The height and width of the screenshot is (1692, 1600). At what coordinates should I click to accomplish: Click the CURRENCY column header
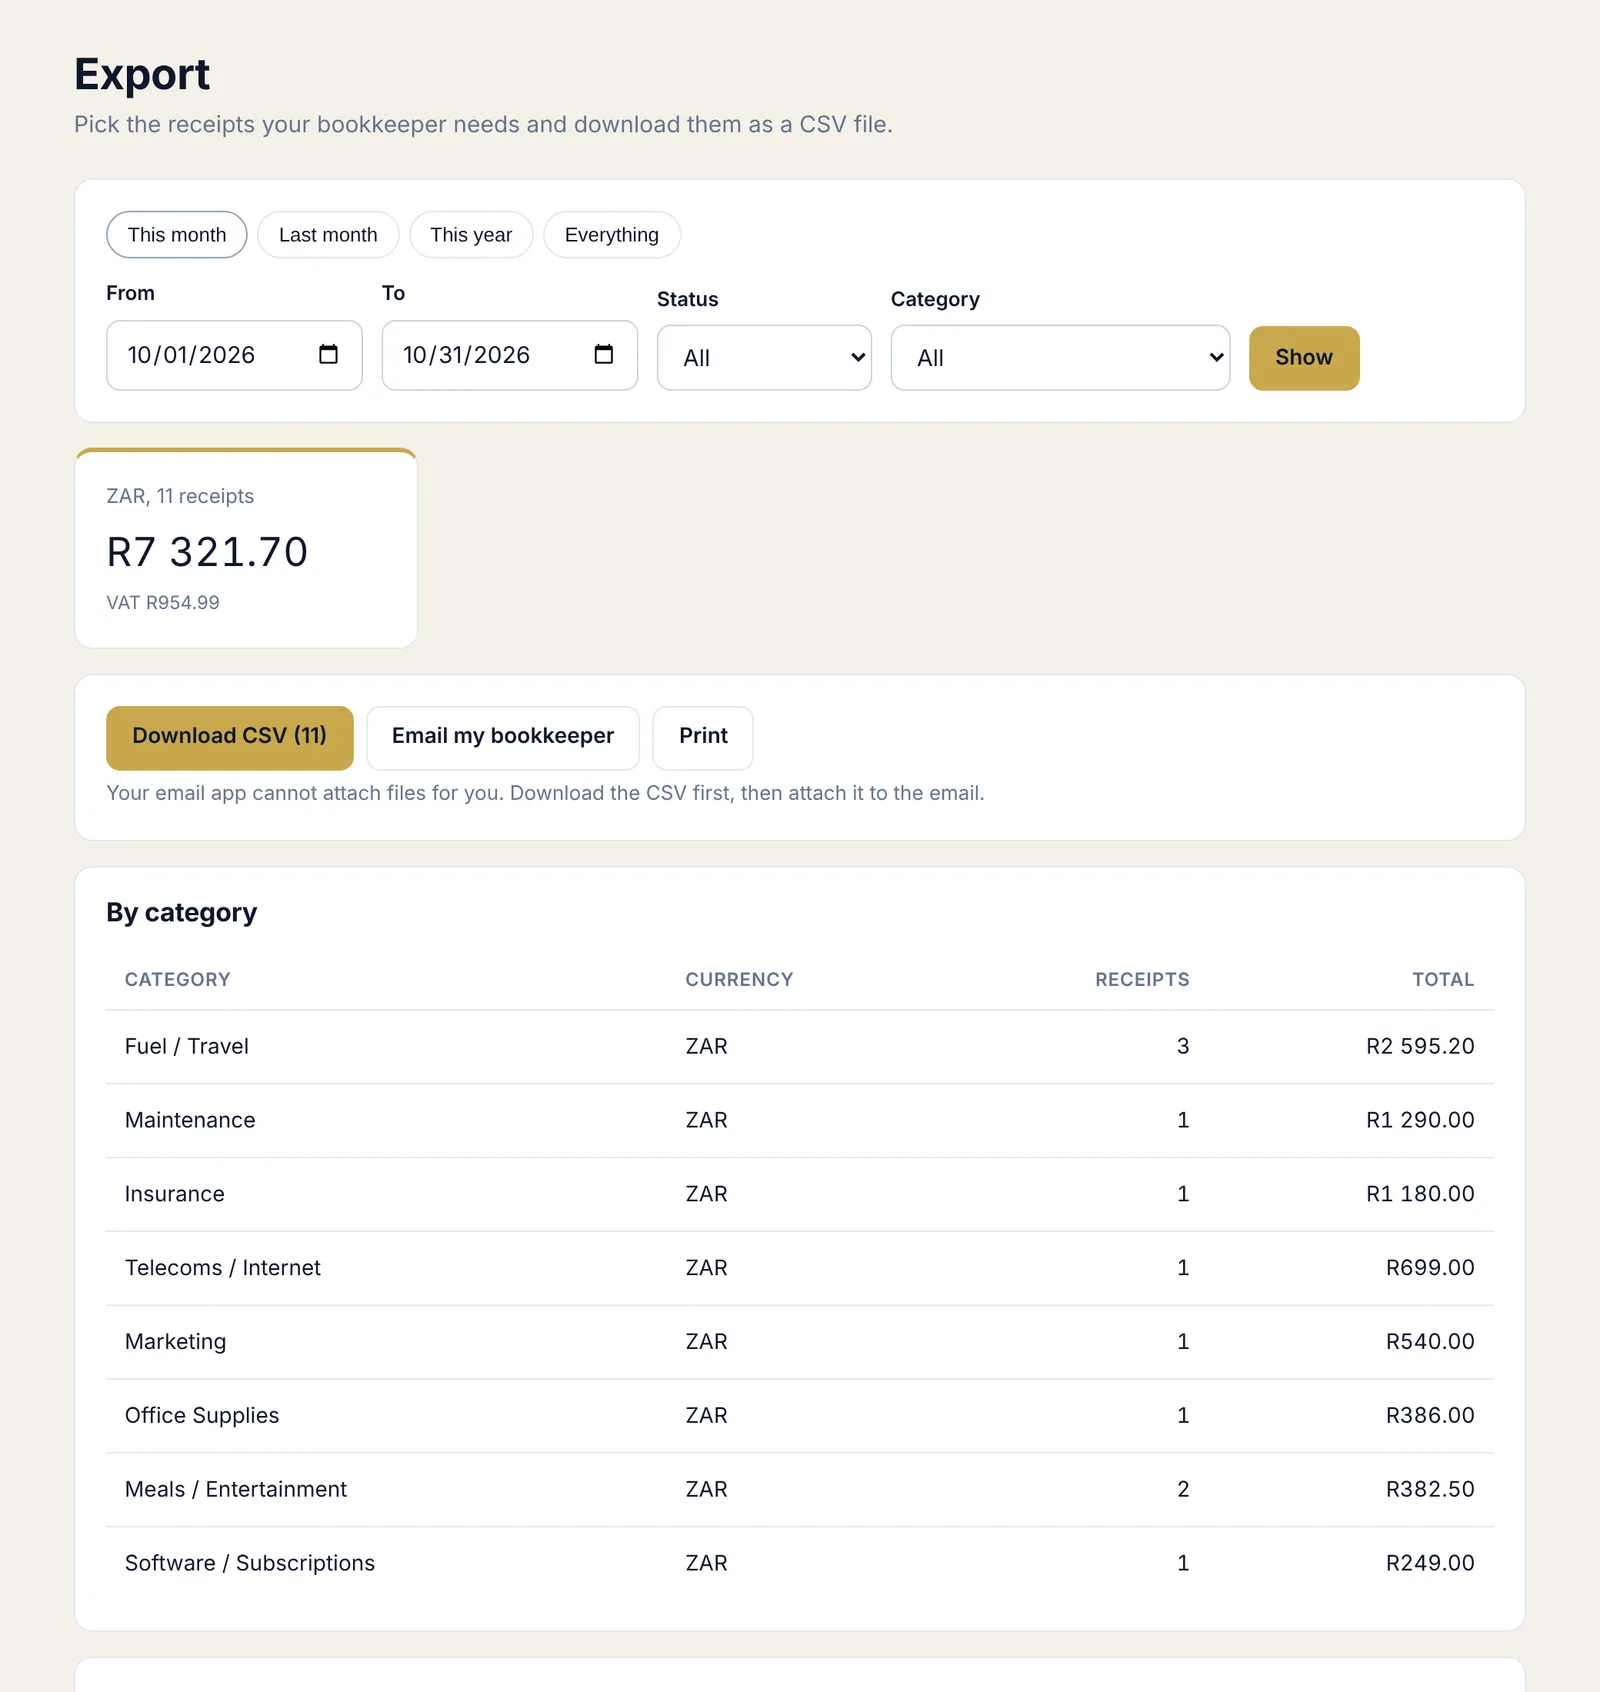[x=739, y=980]
